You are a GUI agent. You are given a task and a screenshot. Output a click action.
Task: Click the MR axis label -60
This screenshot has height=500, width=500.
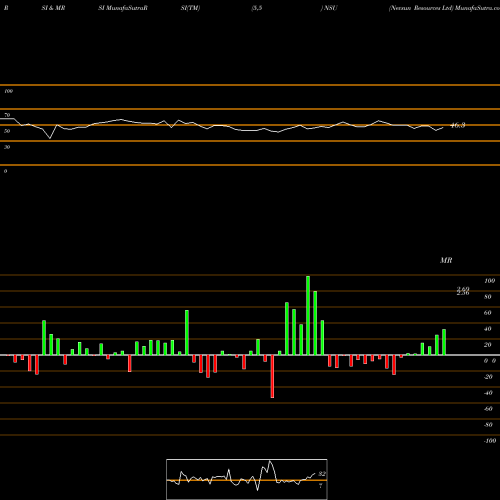tap(488, 409)
